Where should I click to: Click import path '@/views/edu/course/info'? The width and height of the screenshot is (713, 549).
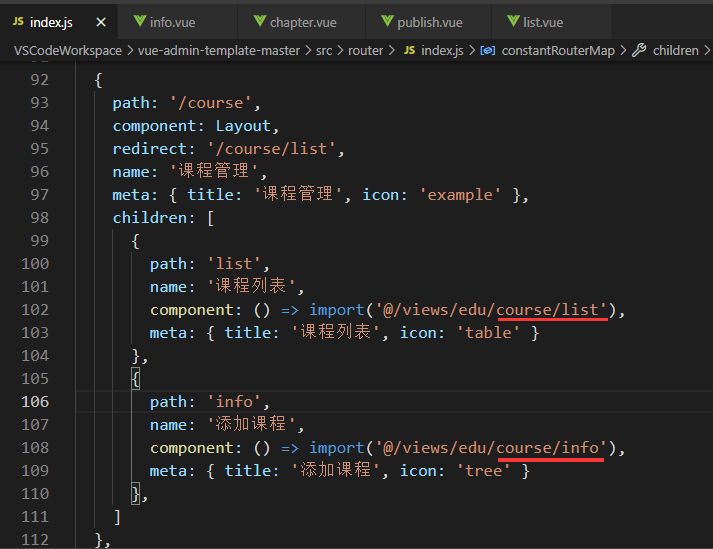point(492,448)
